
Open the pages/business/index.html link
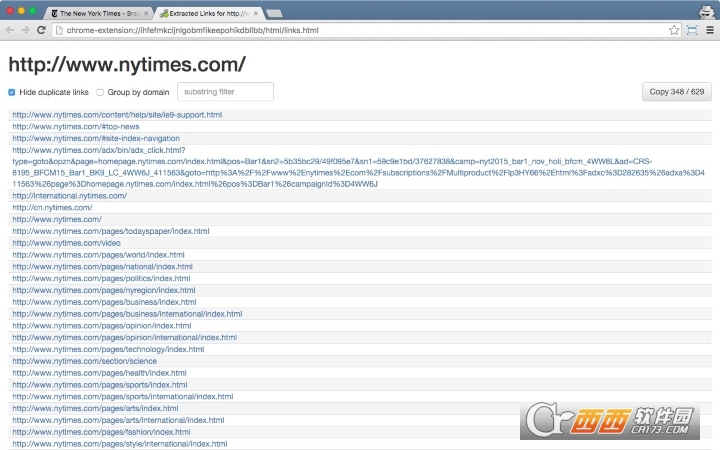[104, 302]
